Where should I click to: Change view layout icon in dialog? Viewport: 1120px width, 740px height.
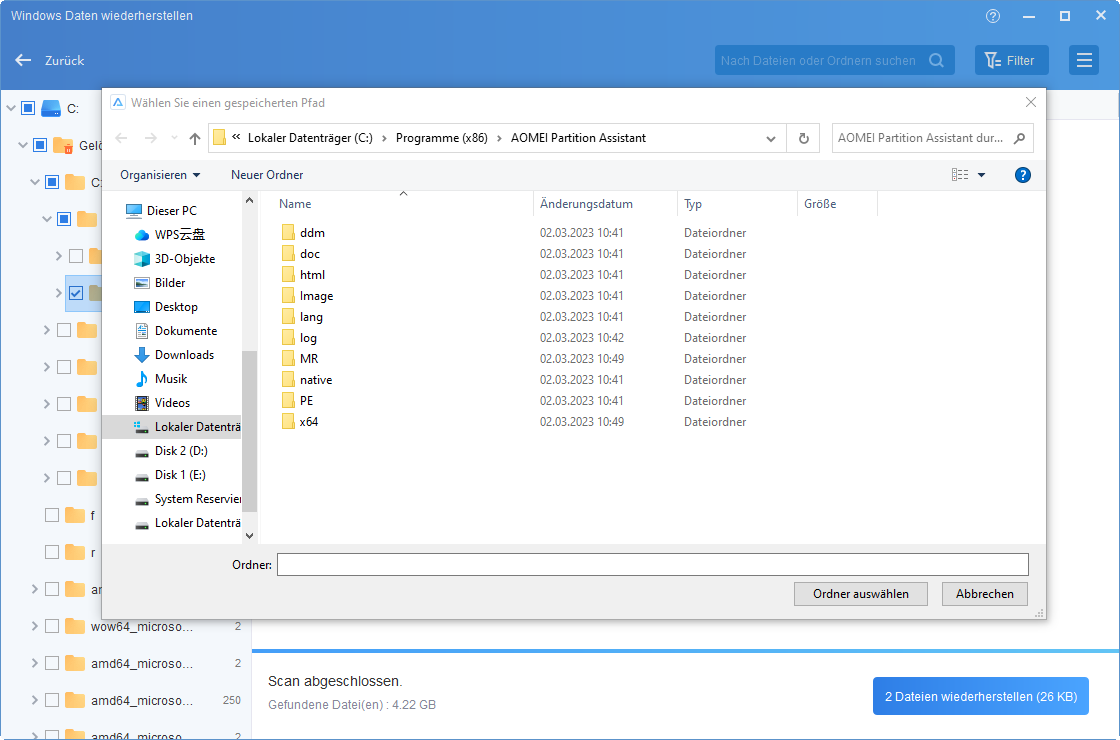point(960,175)
